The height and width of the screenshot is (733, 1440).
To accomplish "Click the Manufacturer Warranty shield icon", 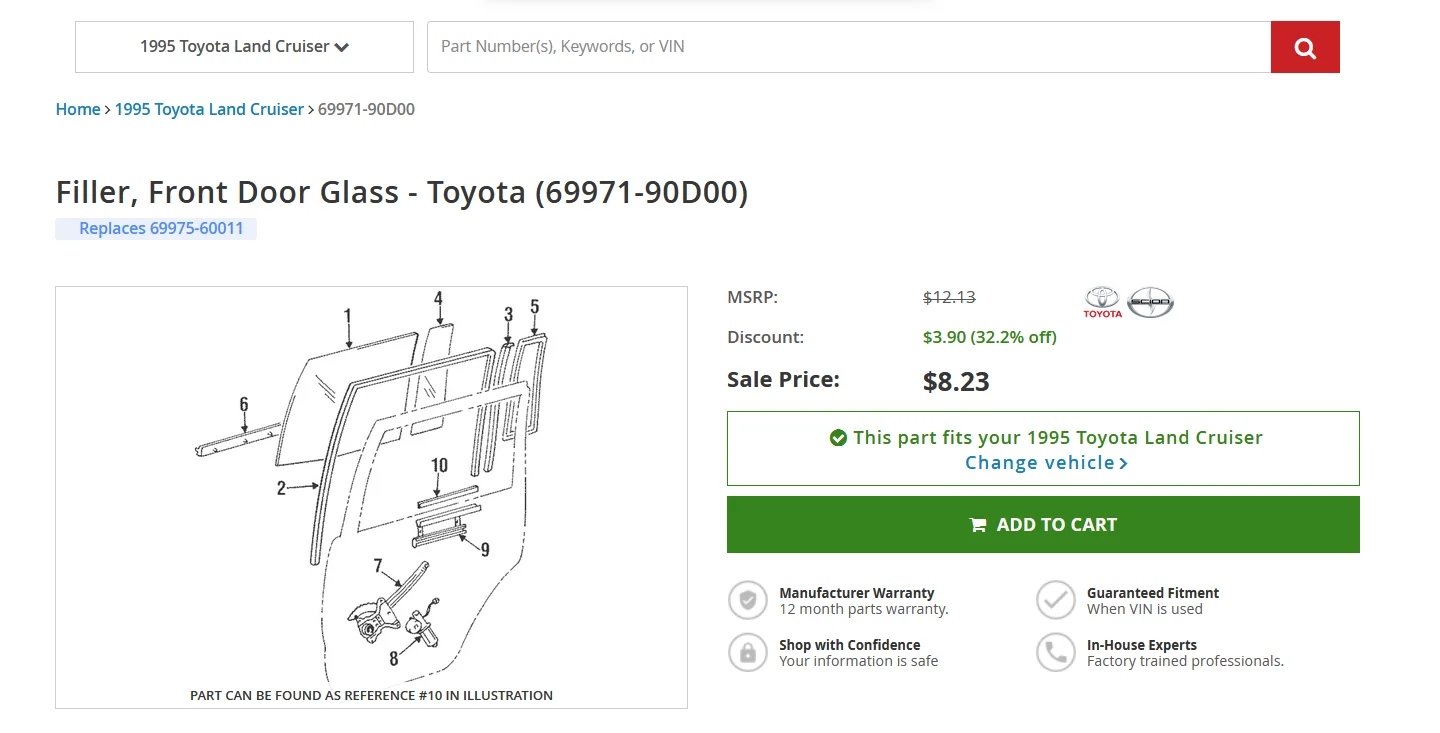I will 747,600.
